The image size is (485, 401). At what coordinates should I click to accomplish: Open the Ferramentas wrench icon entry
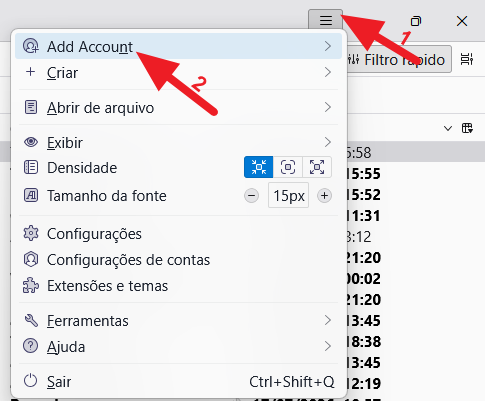31,321
